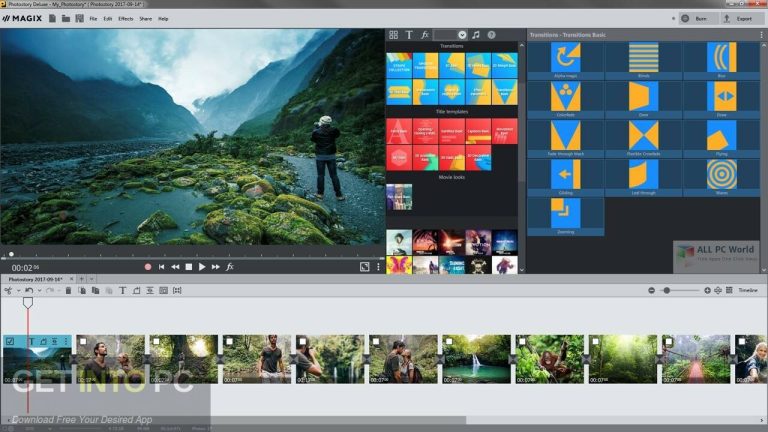The width and height of the screenshot is (768, 432).
Task: Select the Flexible Crossfade transition
Action: click(643, 139)
